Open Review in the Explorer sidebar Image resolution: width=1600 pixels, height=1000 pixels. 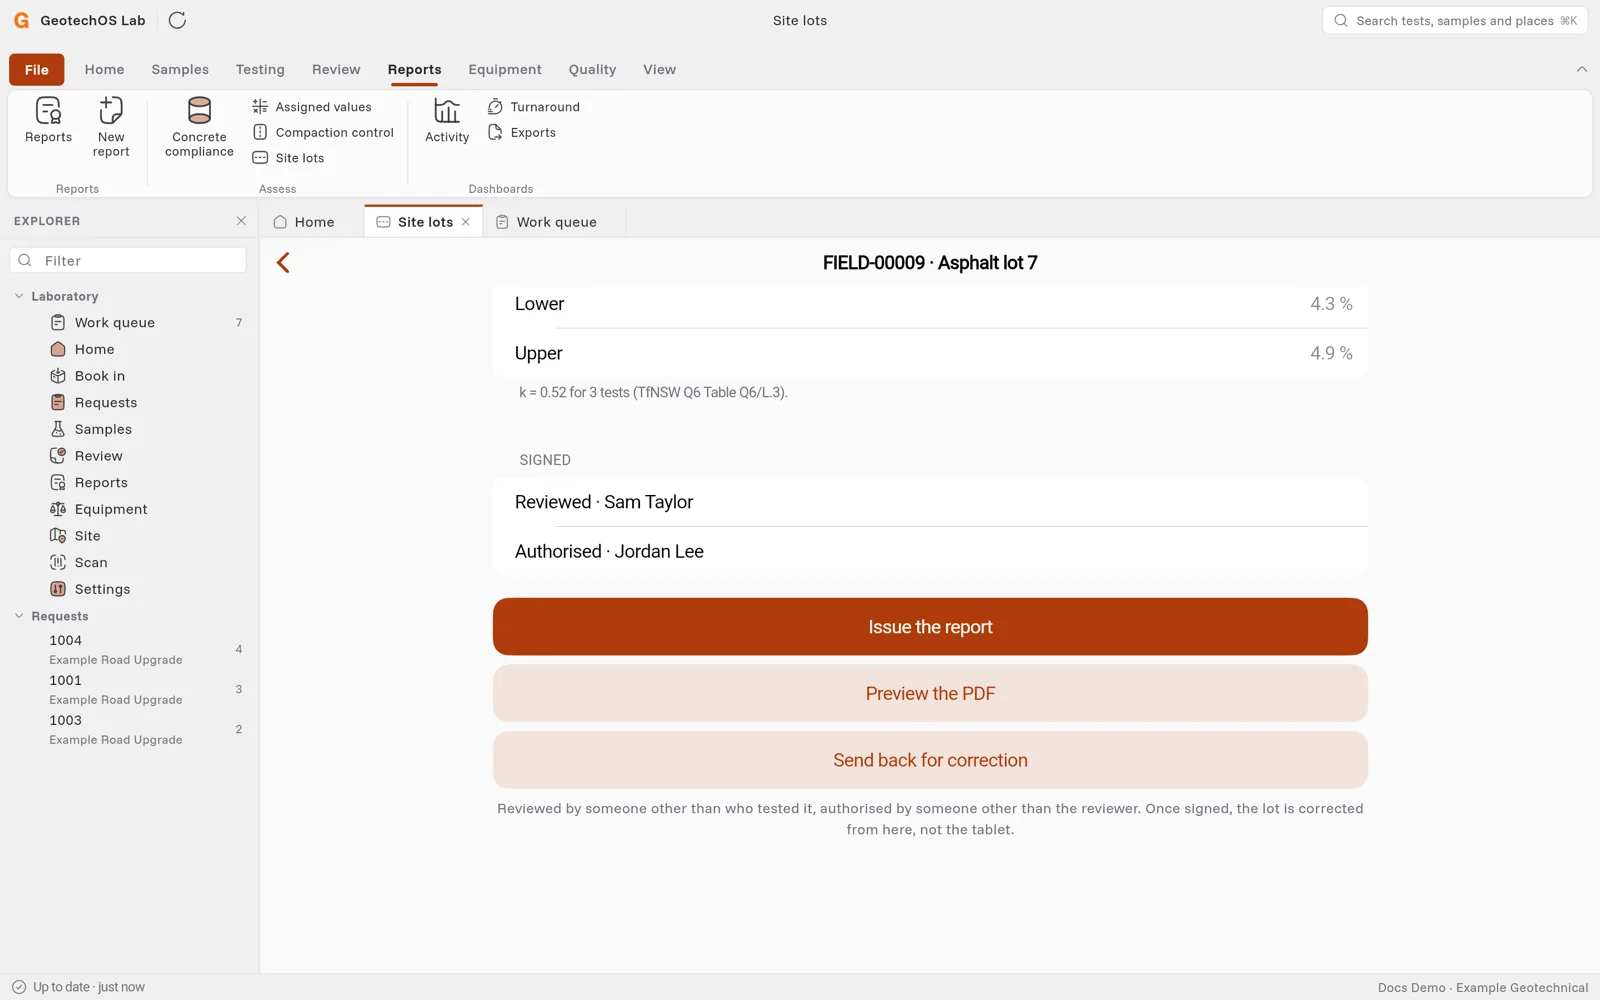128,456
